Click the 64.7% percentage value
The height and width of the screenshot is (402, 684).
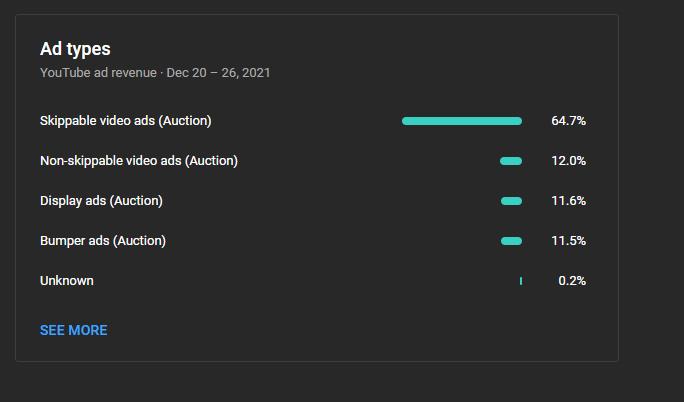point(568,121)
